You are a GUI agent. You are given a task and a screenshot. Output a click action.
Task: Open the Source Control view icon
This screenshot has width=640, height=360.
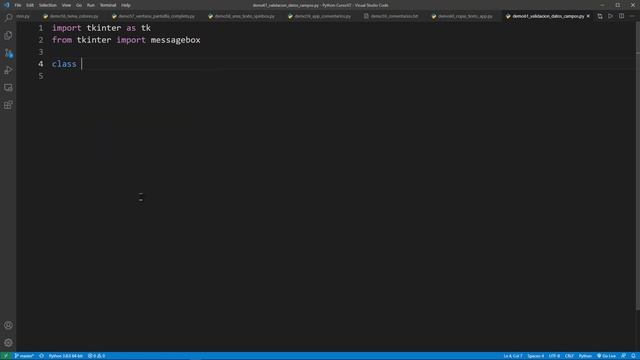point(8,53)
